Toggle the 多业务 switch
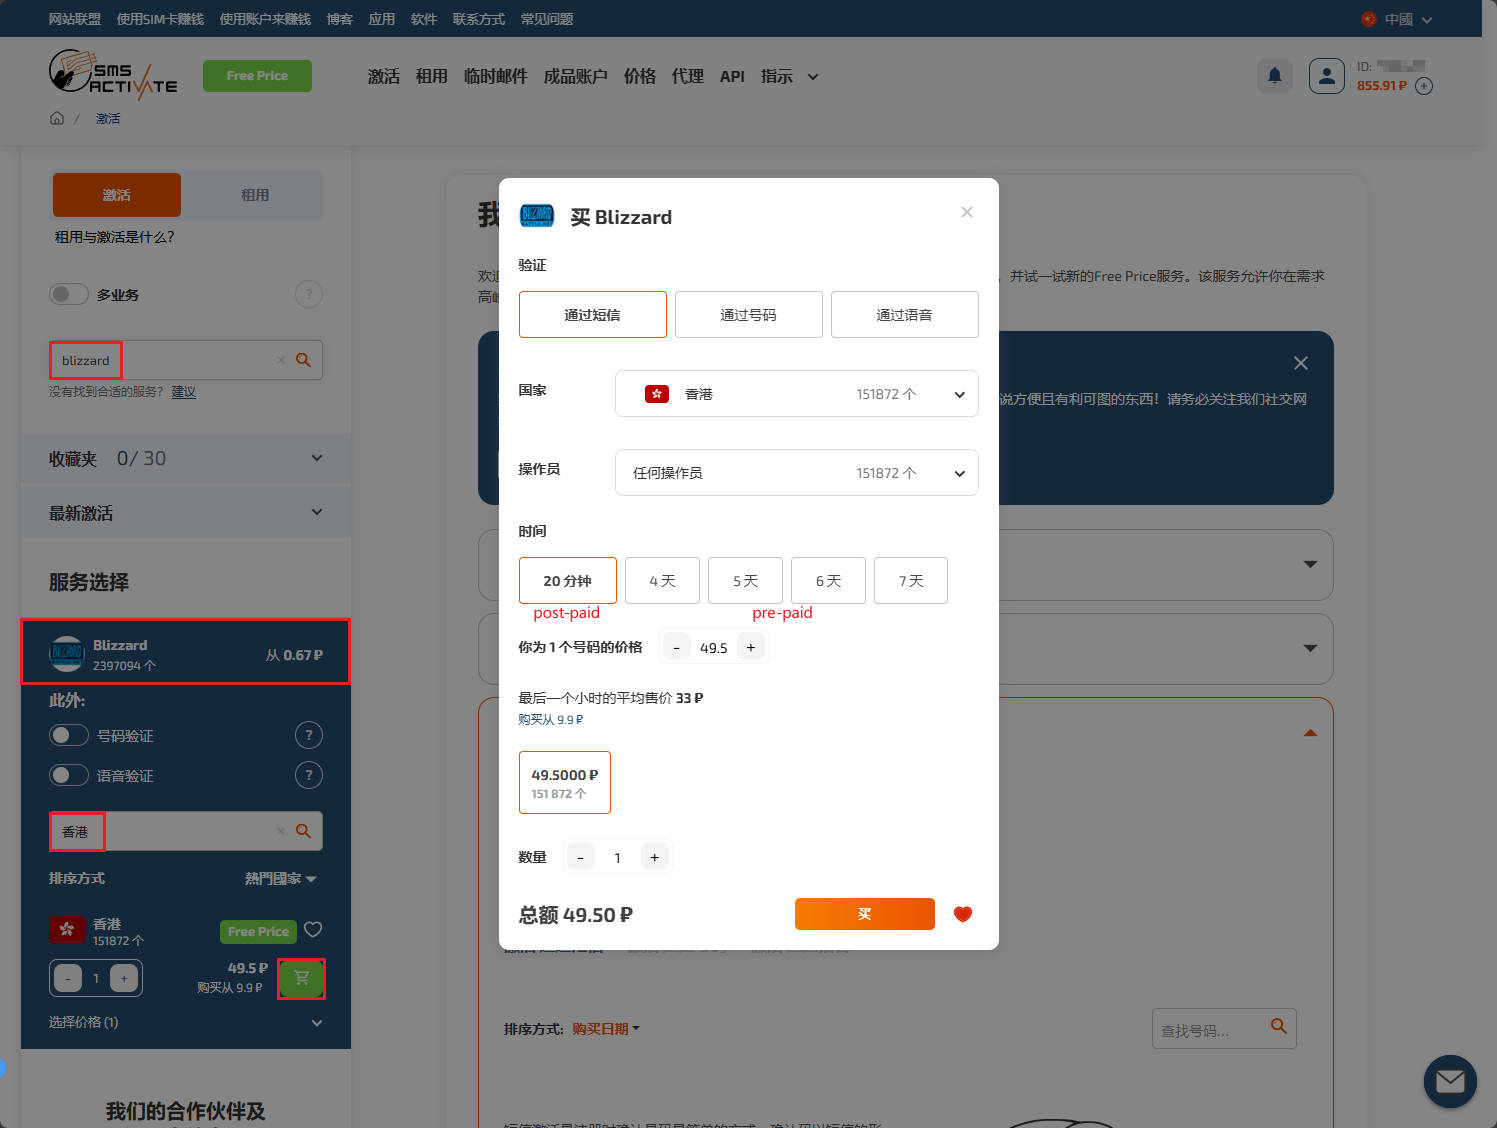This screenshot has width=1497, height=1128. pos(69,294)
